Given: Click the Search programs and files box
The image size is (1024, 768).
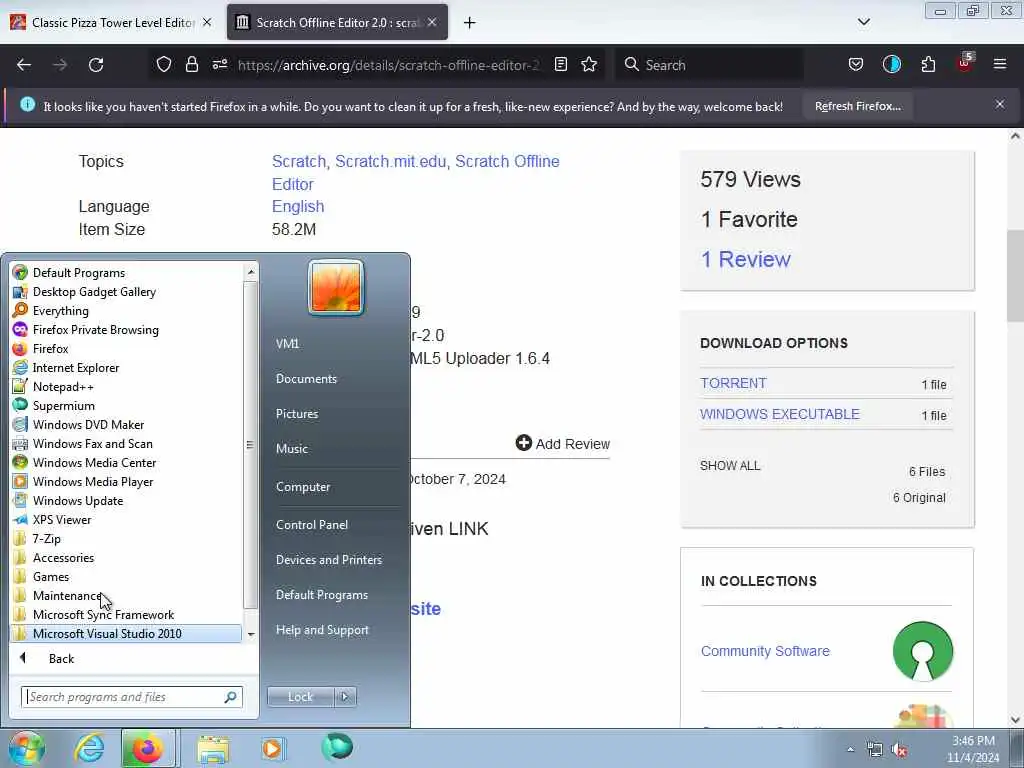Looking at the screenshot, I should tap(131, 697).
